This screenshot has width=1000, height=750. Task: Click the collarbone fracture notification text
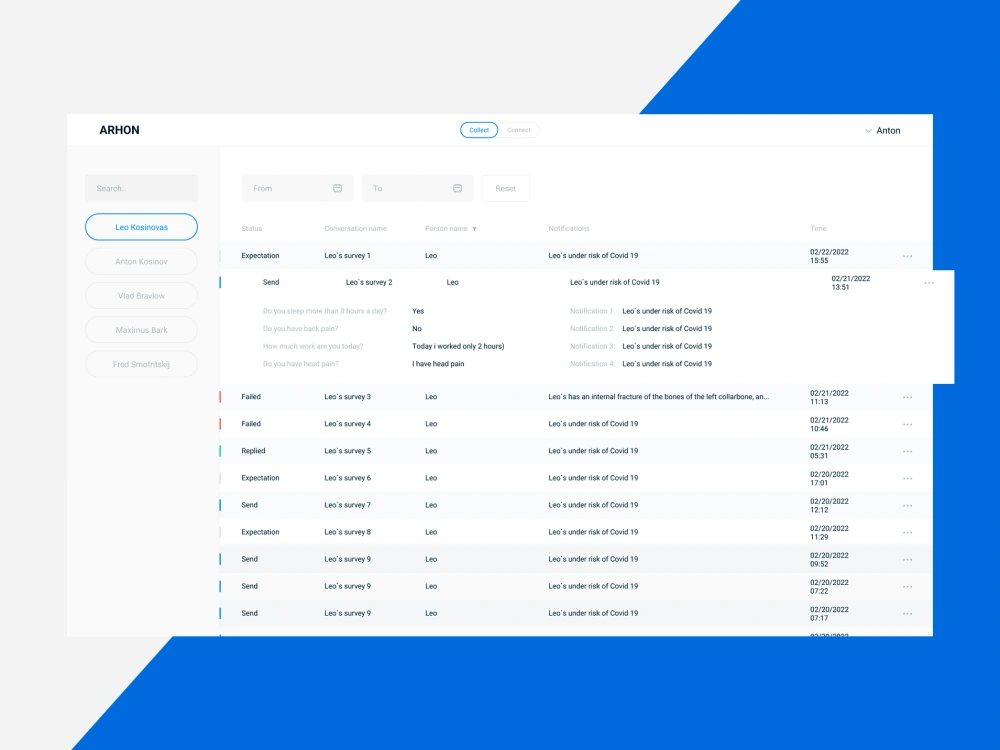pyautogui.click(x=659, y=397)
